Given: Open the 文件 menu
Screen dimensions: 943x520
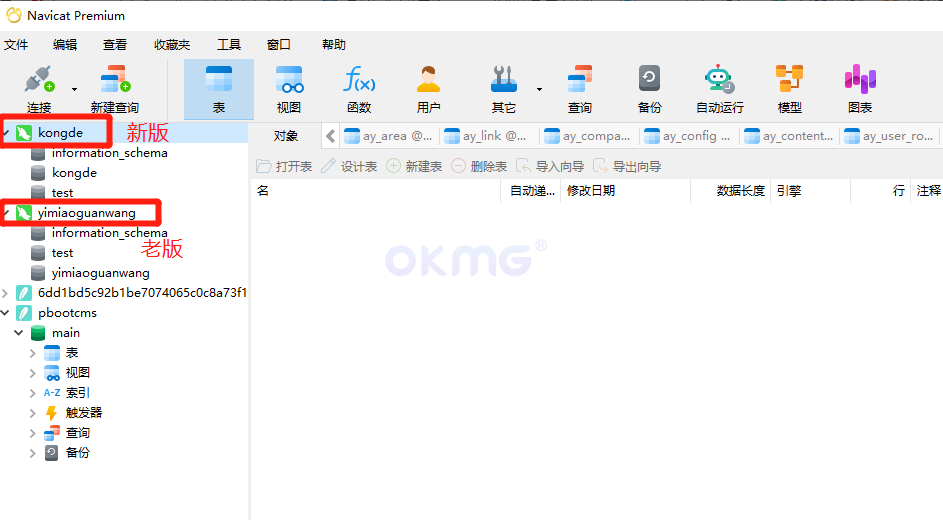Looking at the screenshot, I should click(x=16, y=44).
